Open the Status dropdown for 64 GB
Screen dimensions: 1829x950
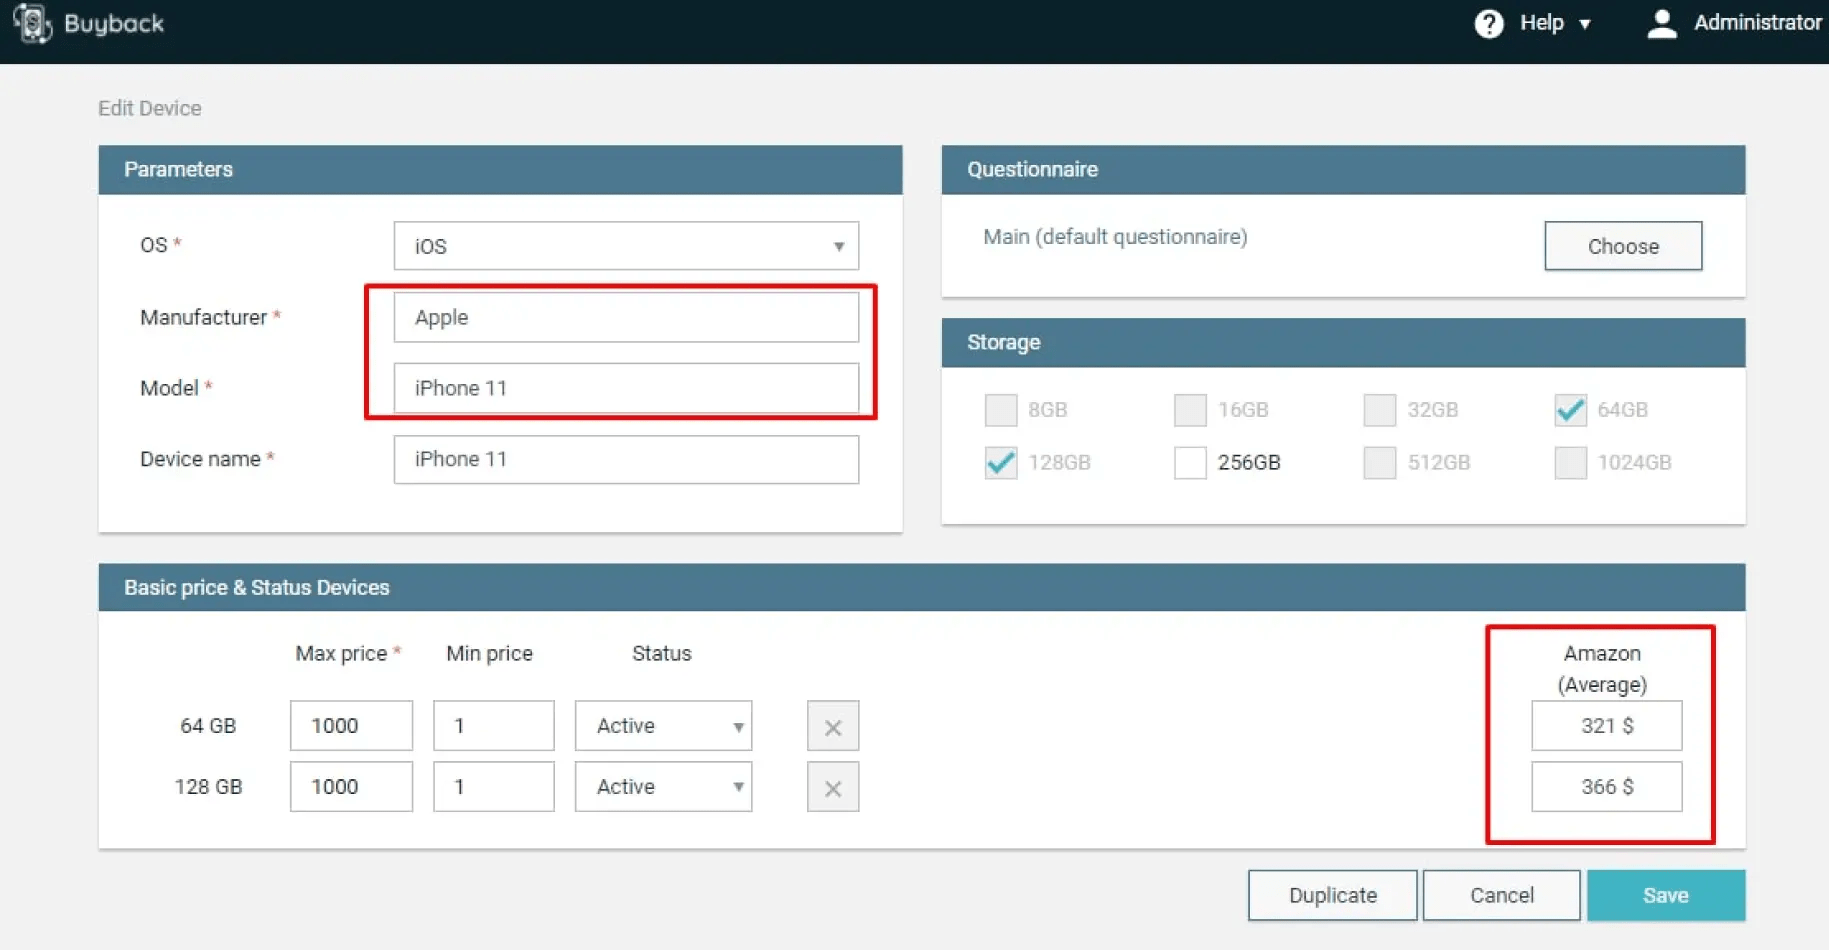coord(663,726)
